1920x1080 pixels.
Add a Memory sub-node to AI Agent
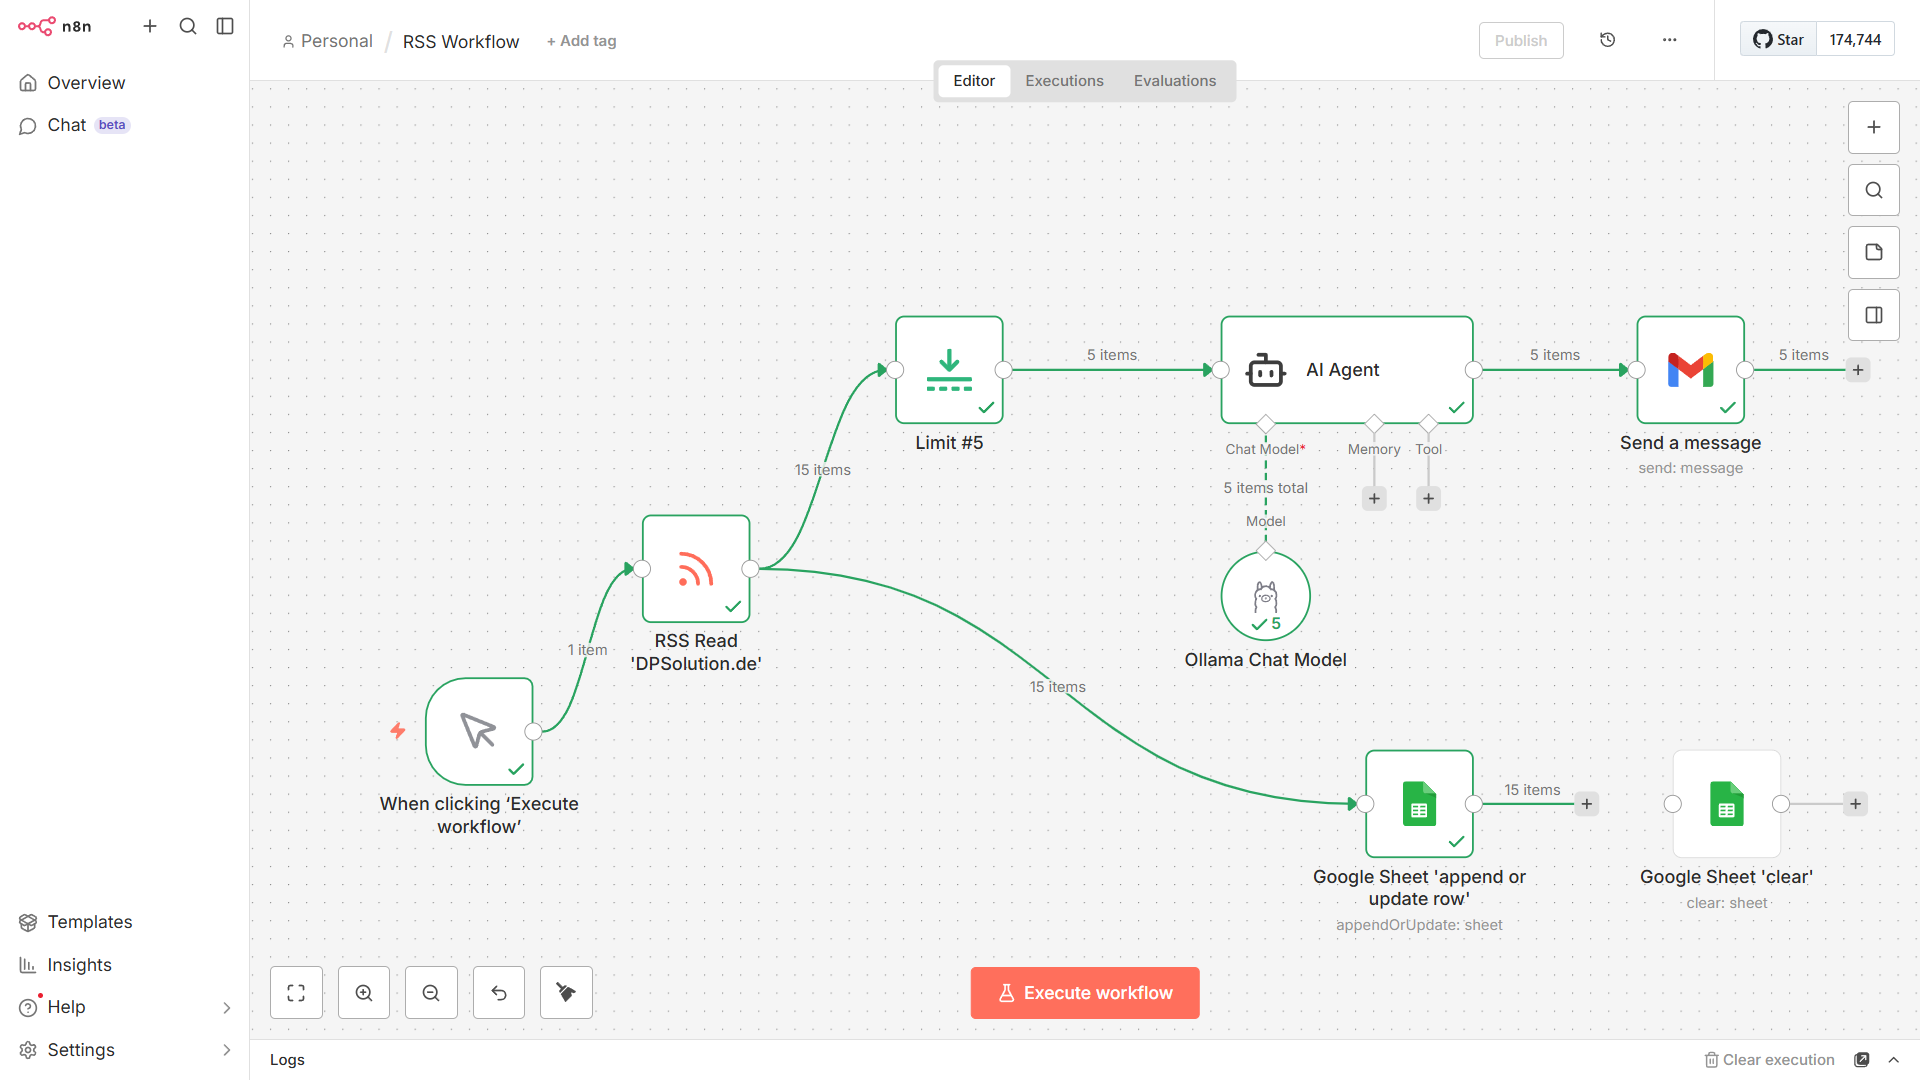1374,498
